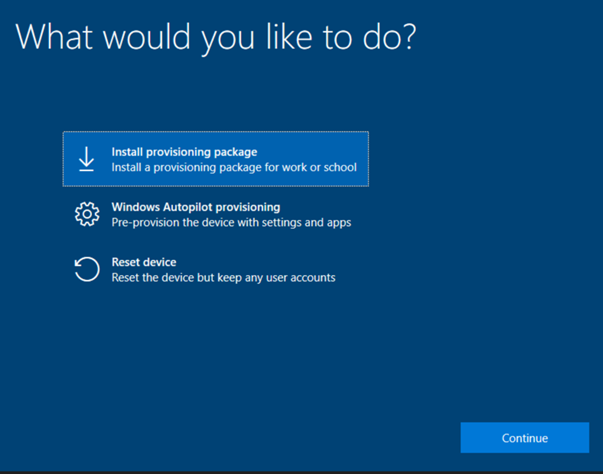This screenshot has width=603, height=474.
Task: Click the gear icon for Windows Autopilot provisioning
Action: point(87,214)
